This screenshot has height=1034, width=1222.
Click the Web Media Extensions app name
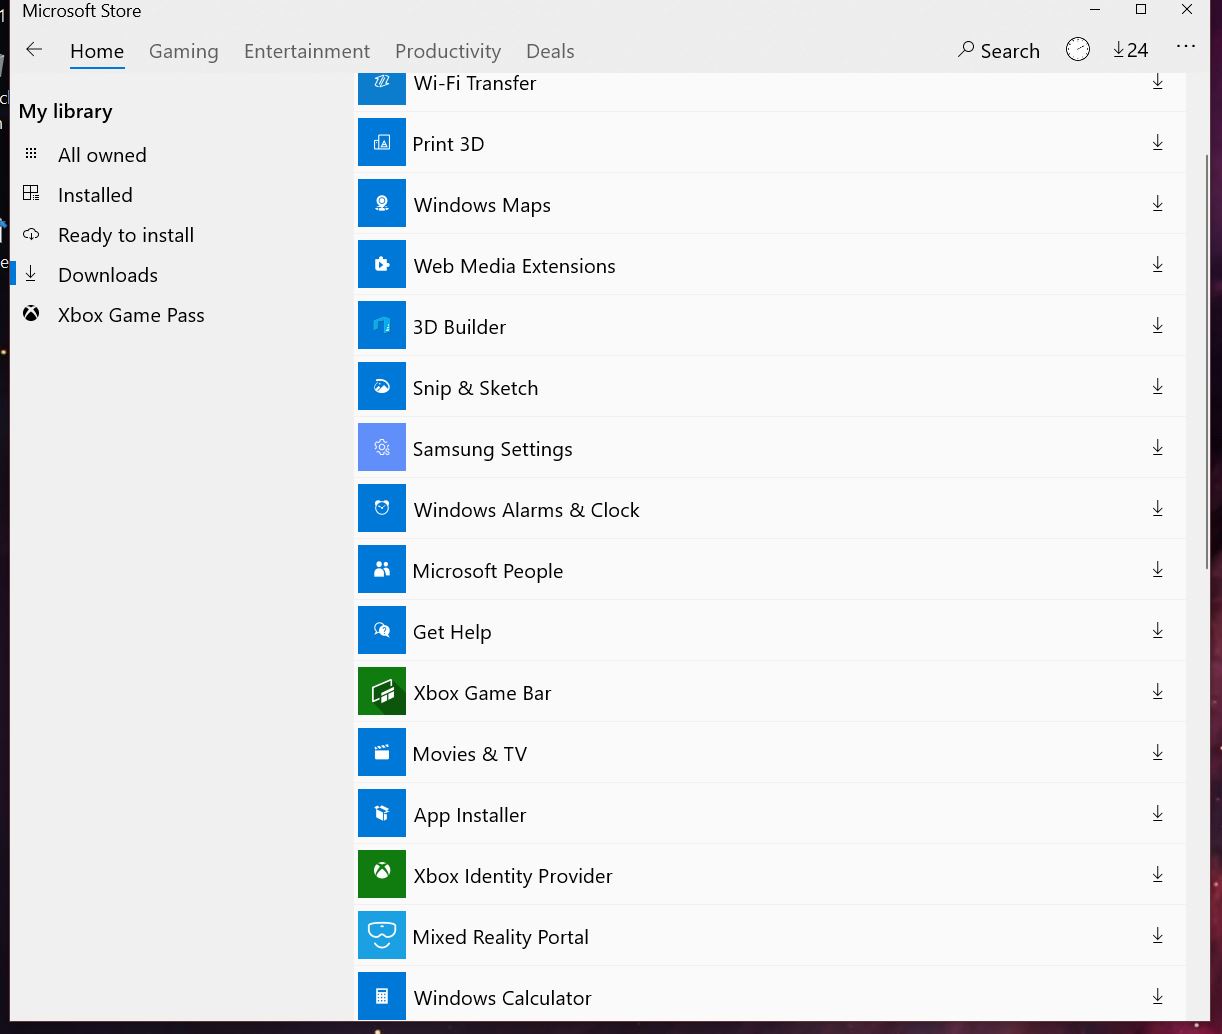coord(514,266)
